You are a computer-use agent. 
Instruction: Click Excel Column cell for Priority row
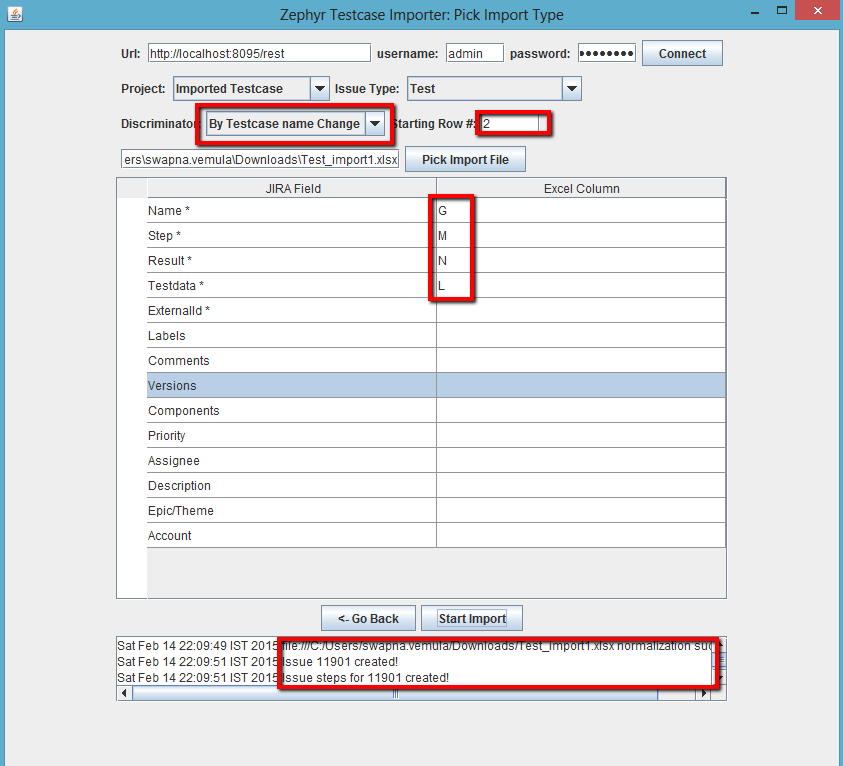pyautogui.click(x=581, y=435)
